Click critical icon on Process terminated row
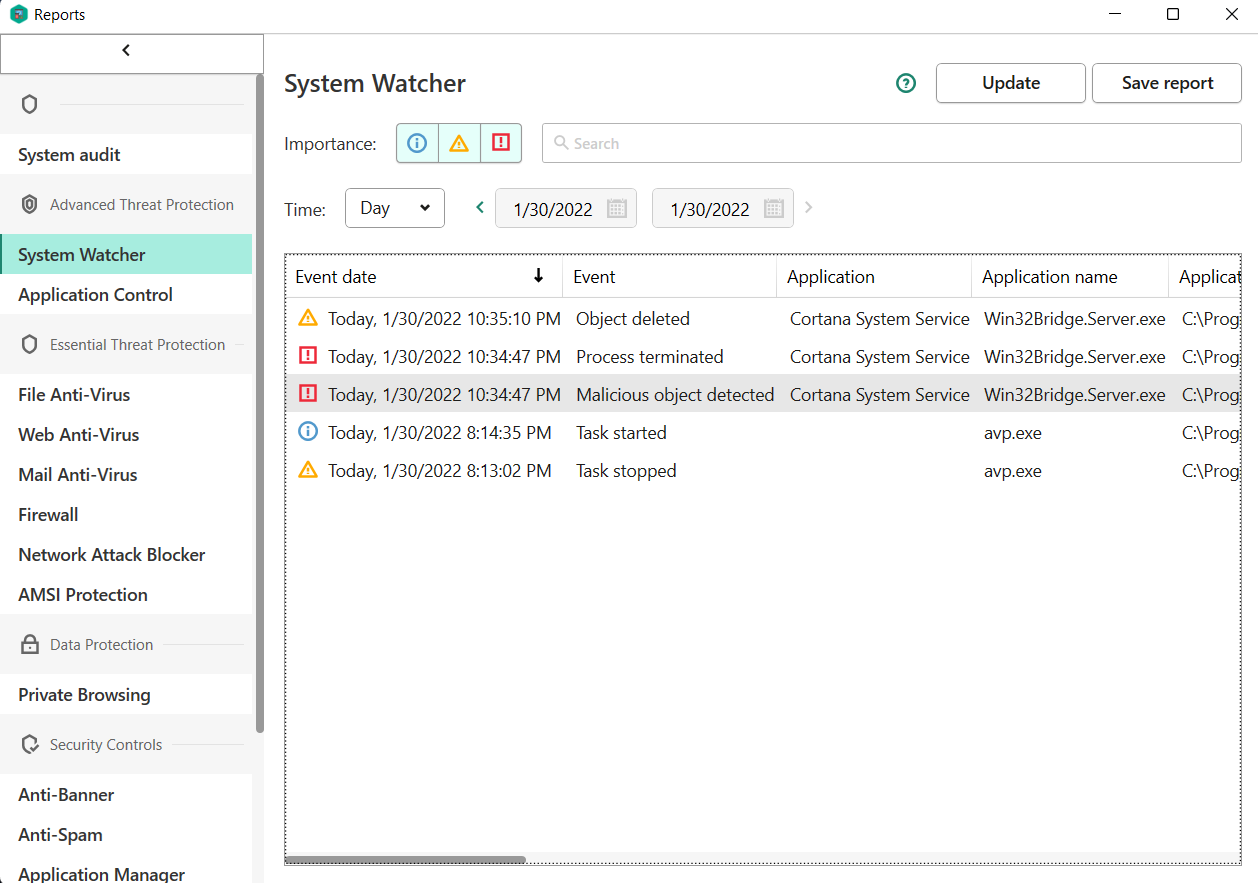Screen dimensions: 1258x883 pos(308,356)
